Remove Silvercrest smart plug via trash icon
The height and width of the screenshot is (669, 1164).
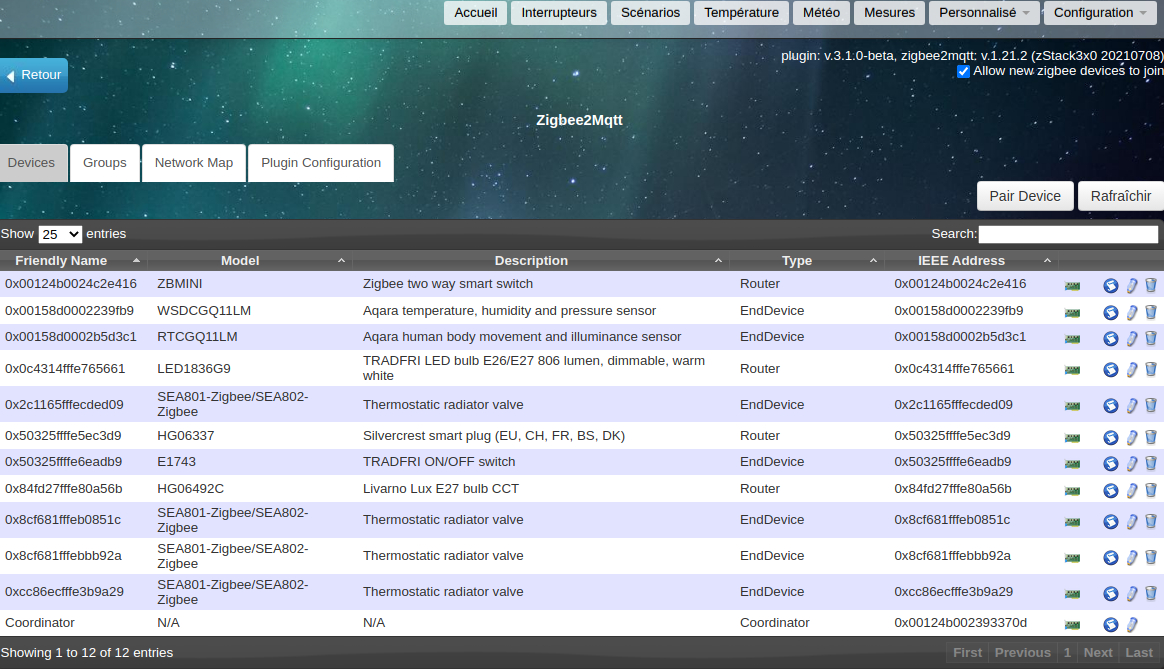pos(1150,437)
